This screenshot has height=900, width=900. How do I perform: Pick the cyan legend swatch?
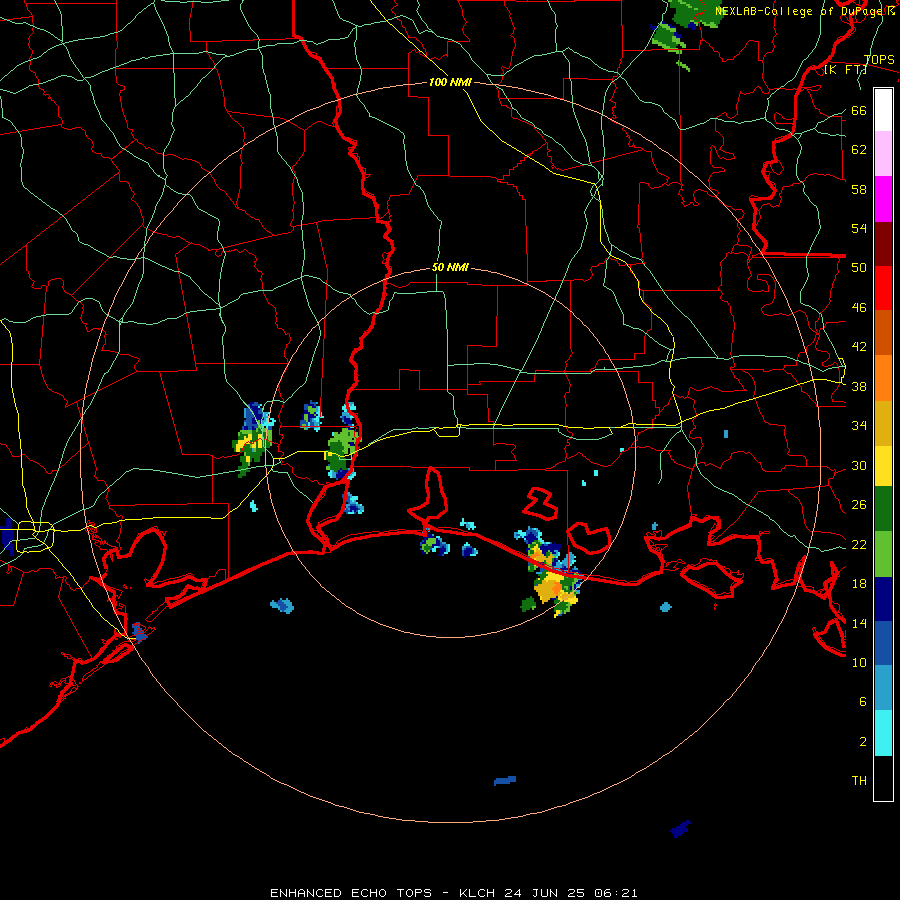click(x=883, y=733)
